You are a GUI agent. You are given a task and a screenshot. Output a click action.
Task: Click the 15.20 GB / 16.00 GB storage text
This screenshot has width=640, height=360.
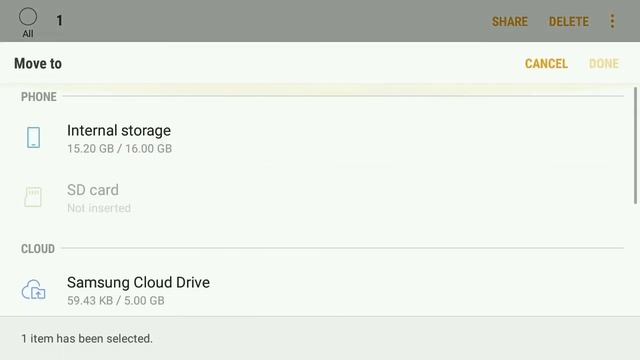point(119,149)
